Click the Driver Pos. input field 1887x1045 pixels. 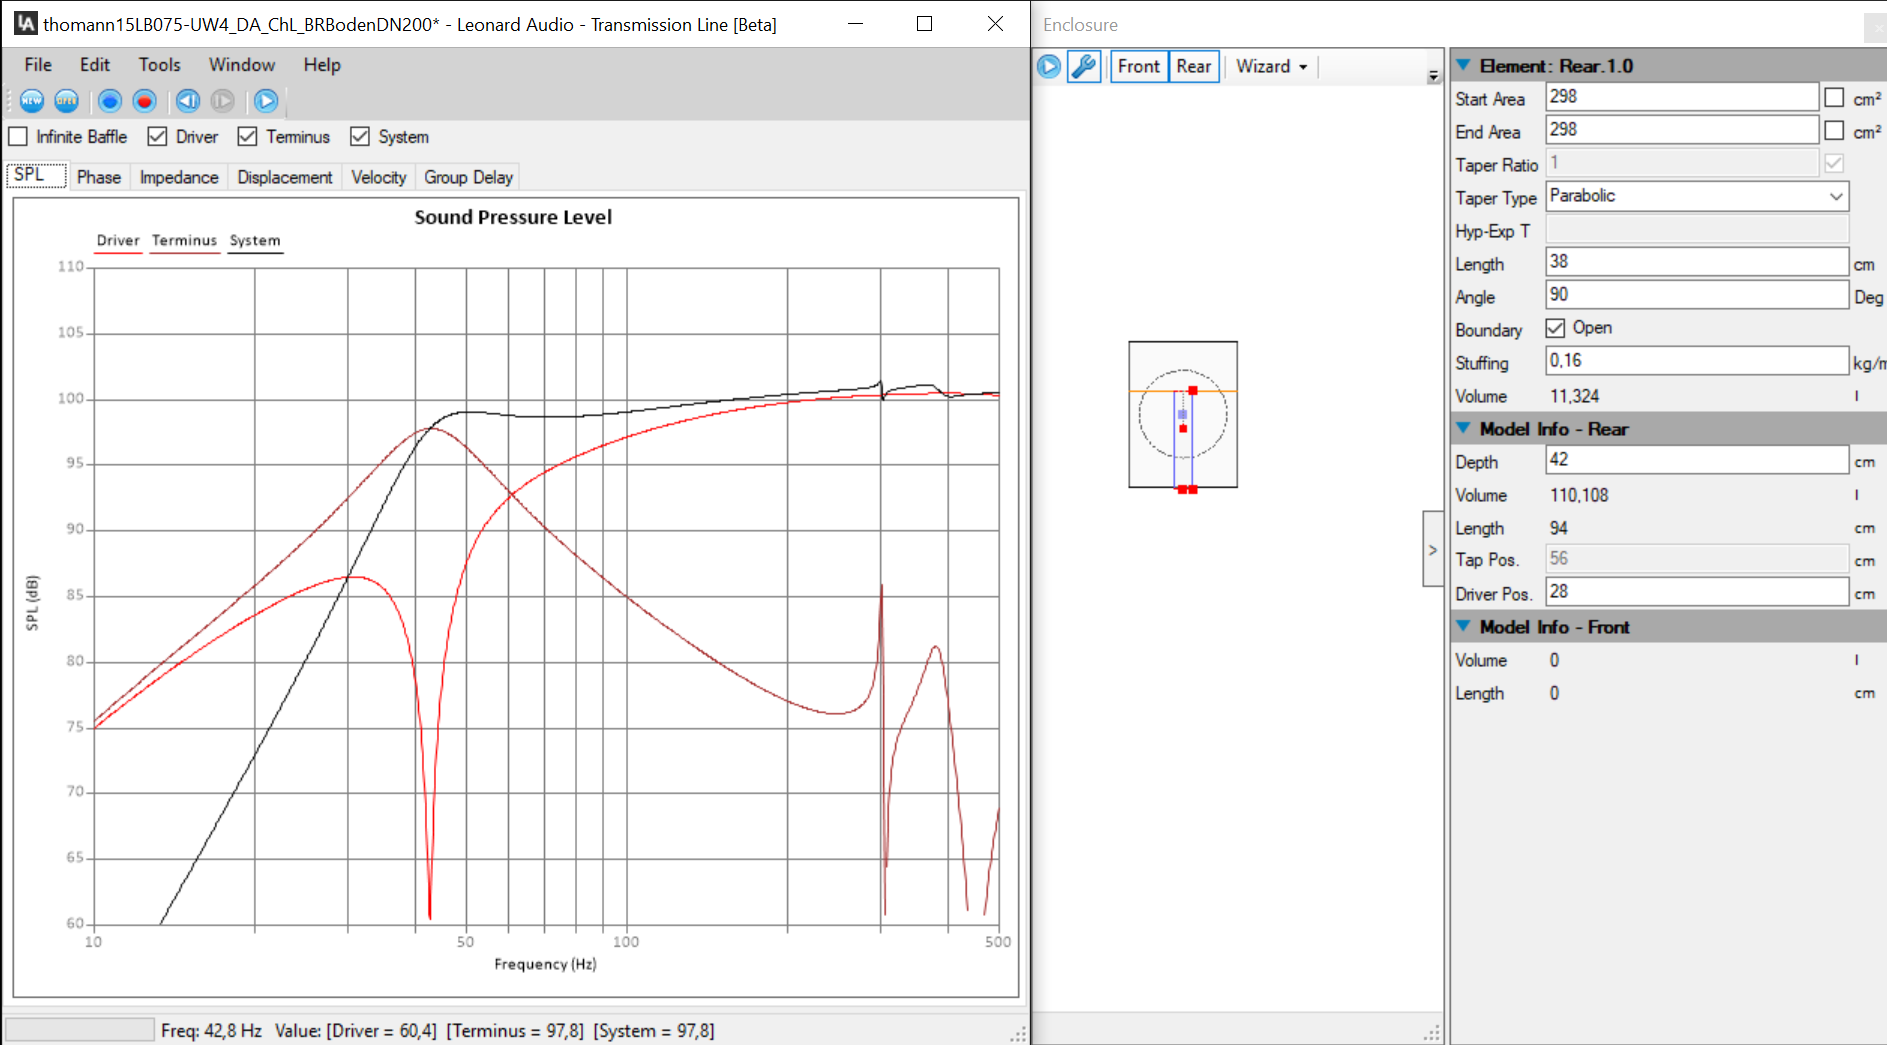1695,592
